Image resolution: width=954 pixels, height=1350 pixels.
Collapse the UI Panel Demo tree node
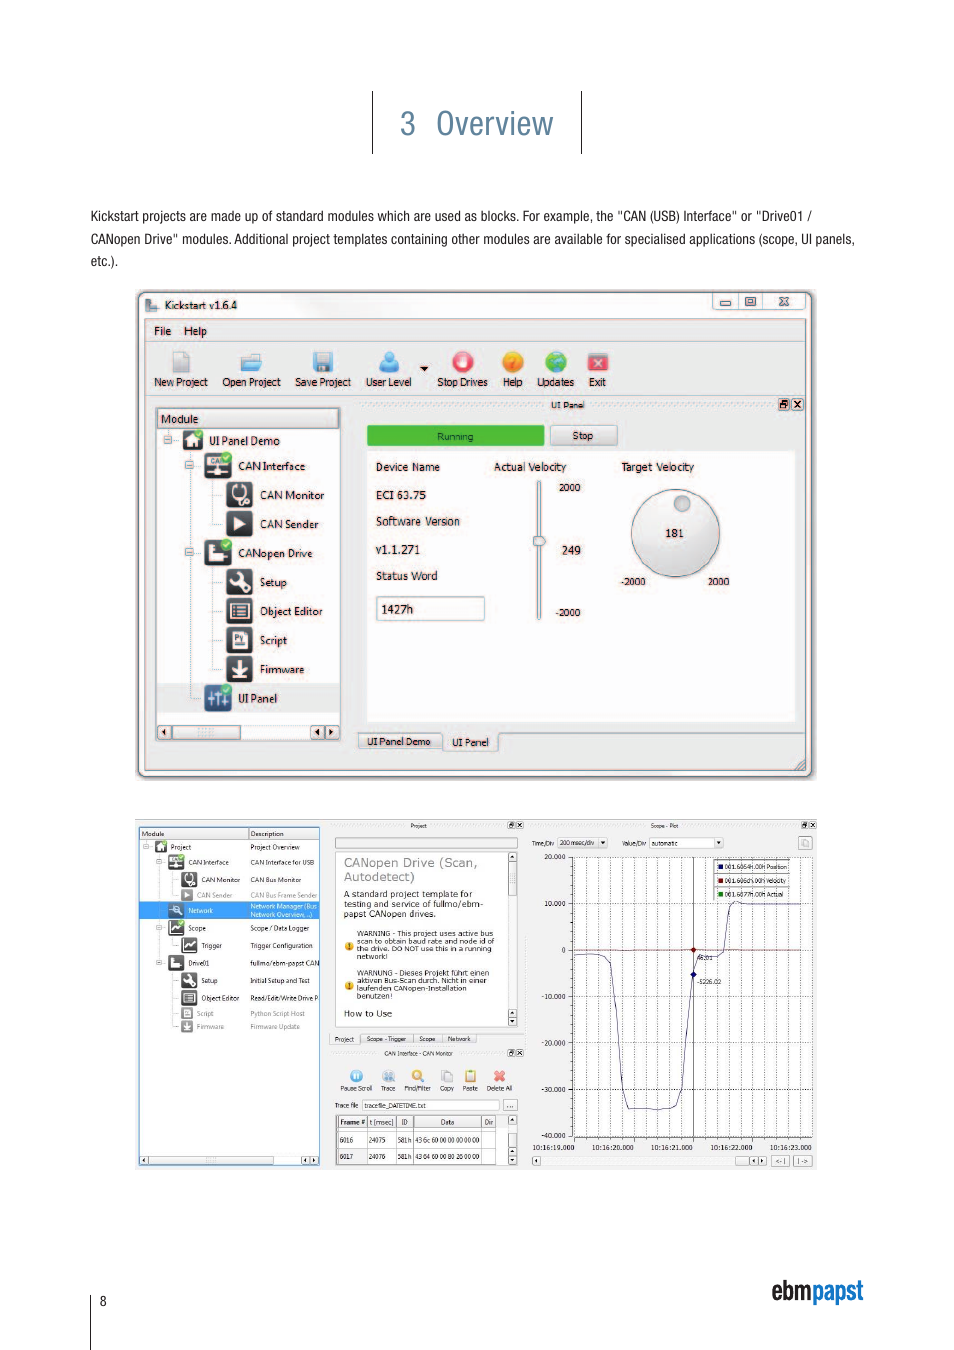168,440
